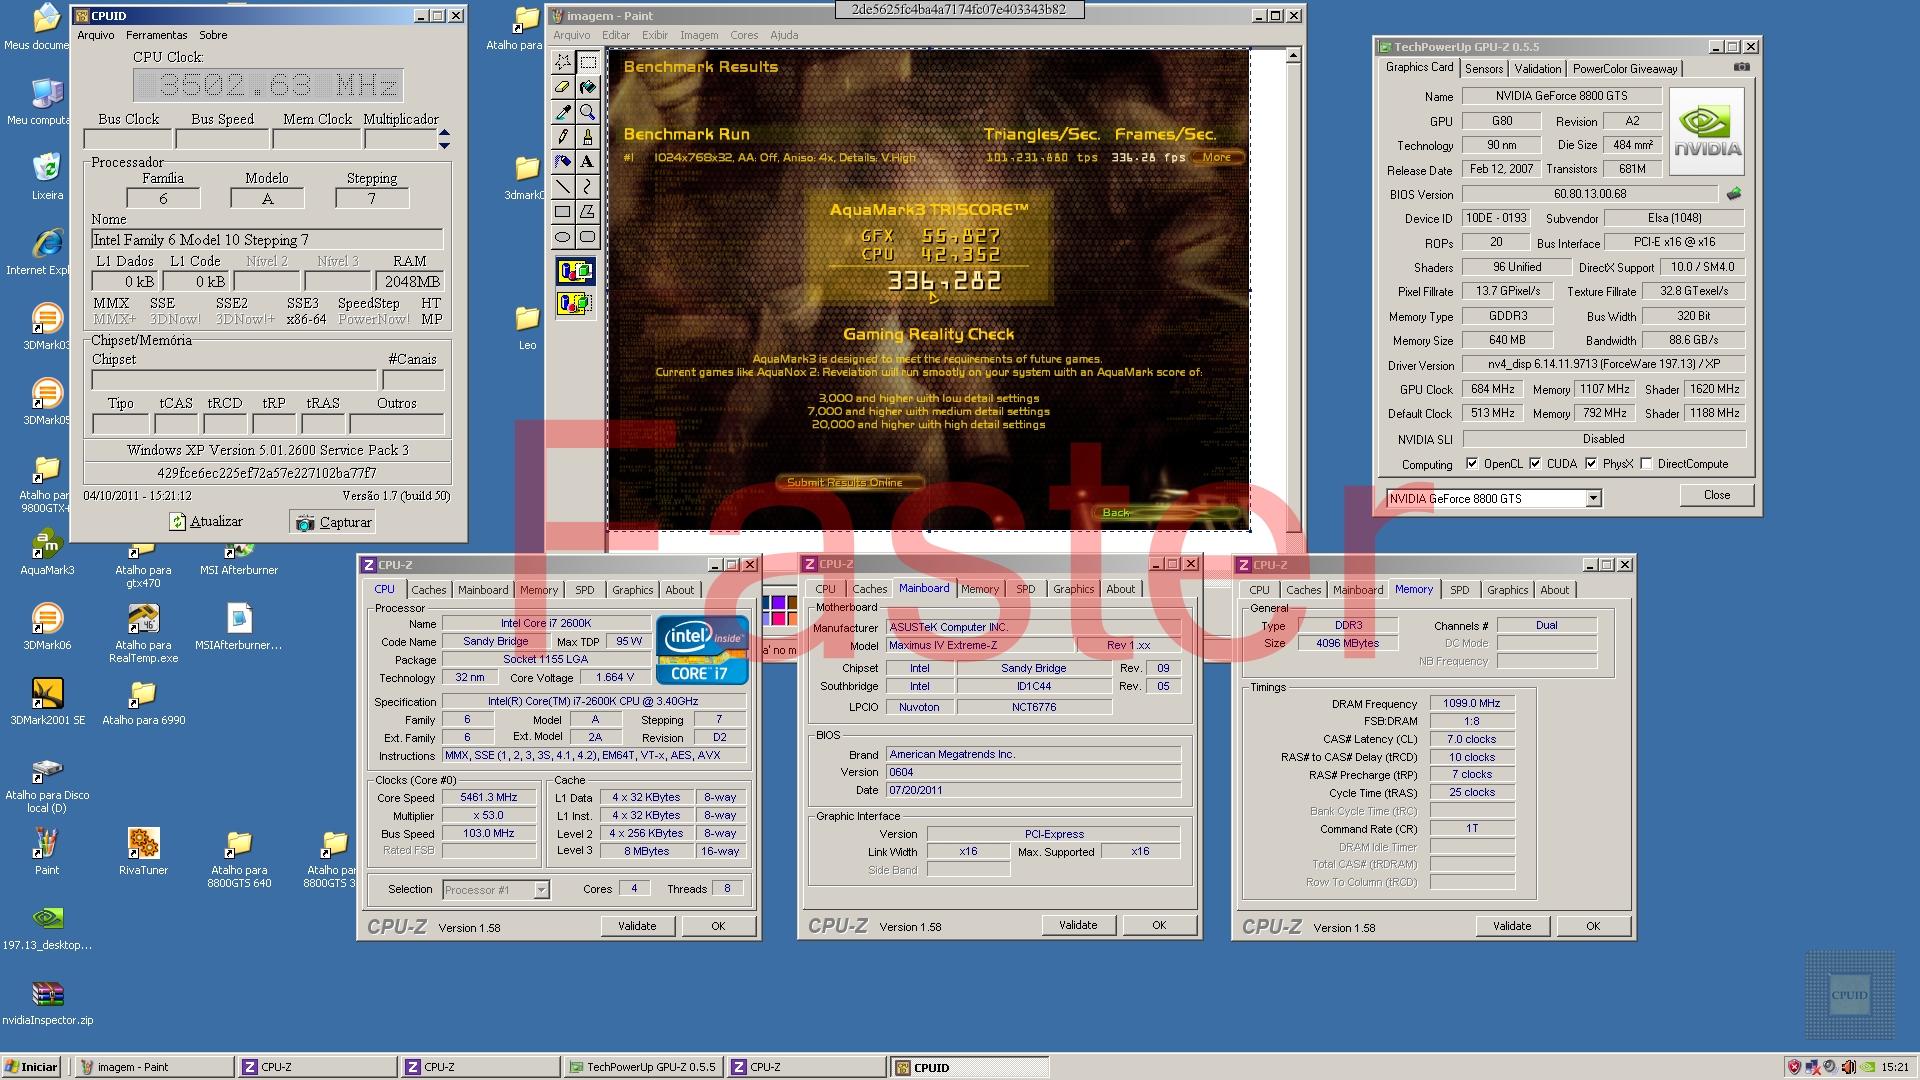This screenshot has width=1920, height=1080.
Task: Select the rectangular Select tool in Paint
Action: pyautogui.click(x=588, y=62)
